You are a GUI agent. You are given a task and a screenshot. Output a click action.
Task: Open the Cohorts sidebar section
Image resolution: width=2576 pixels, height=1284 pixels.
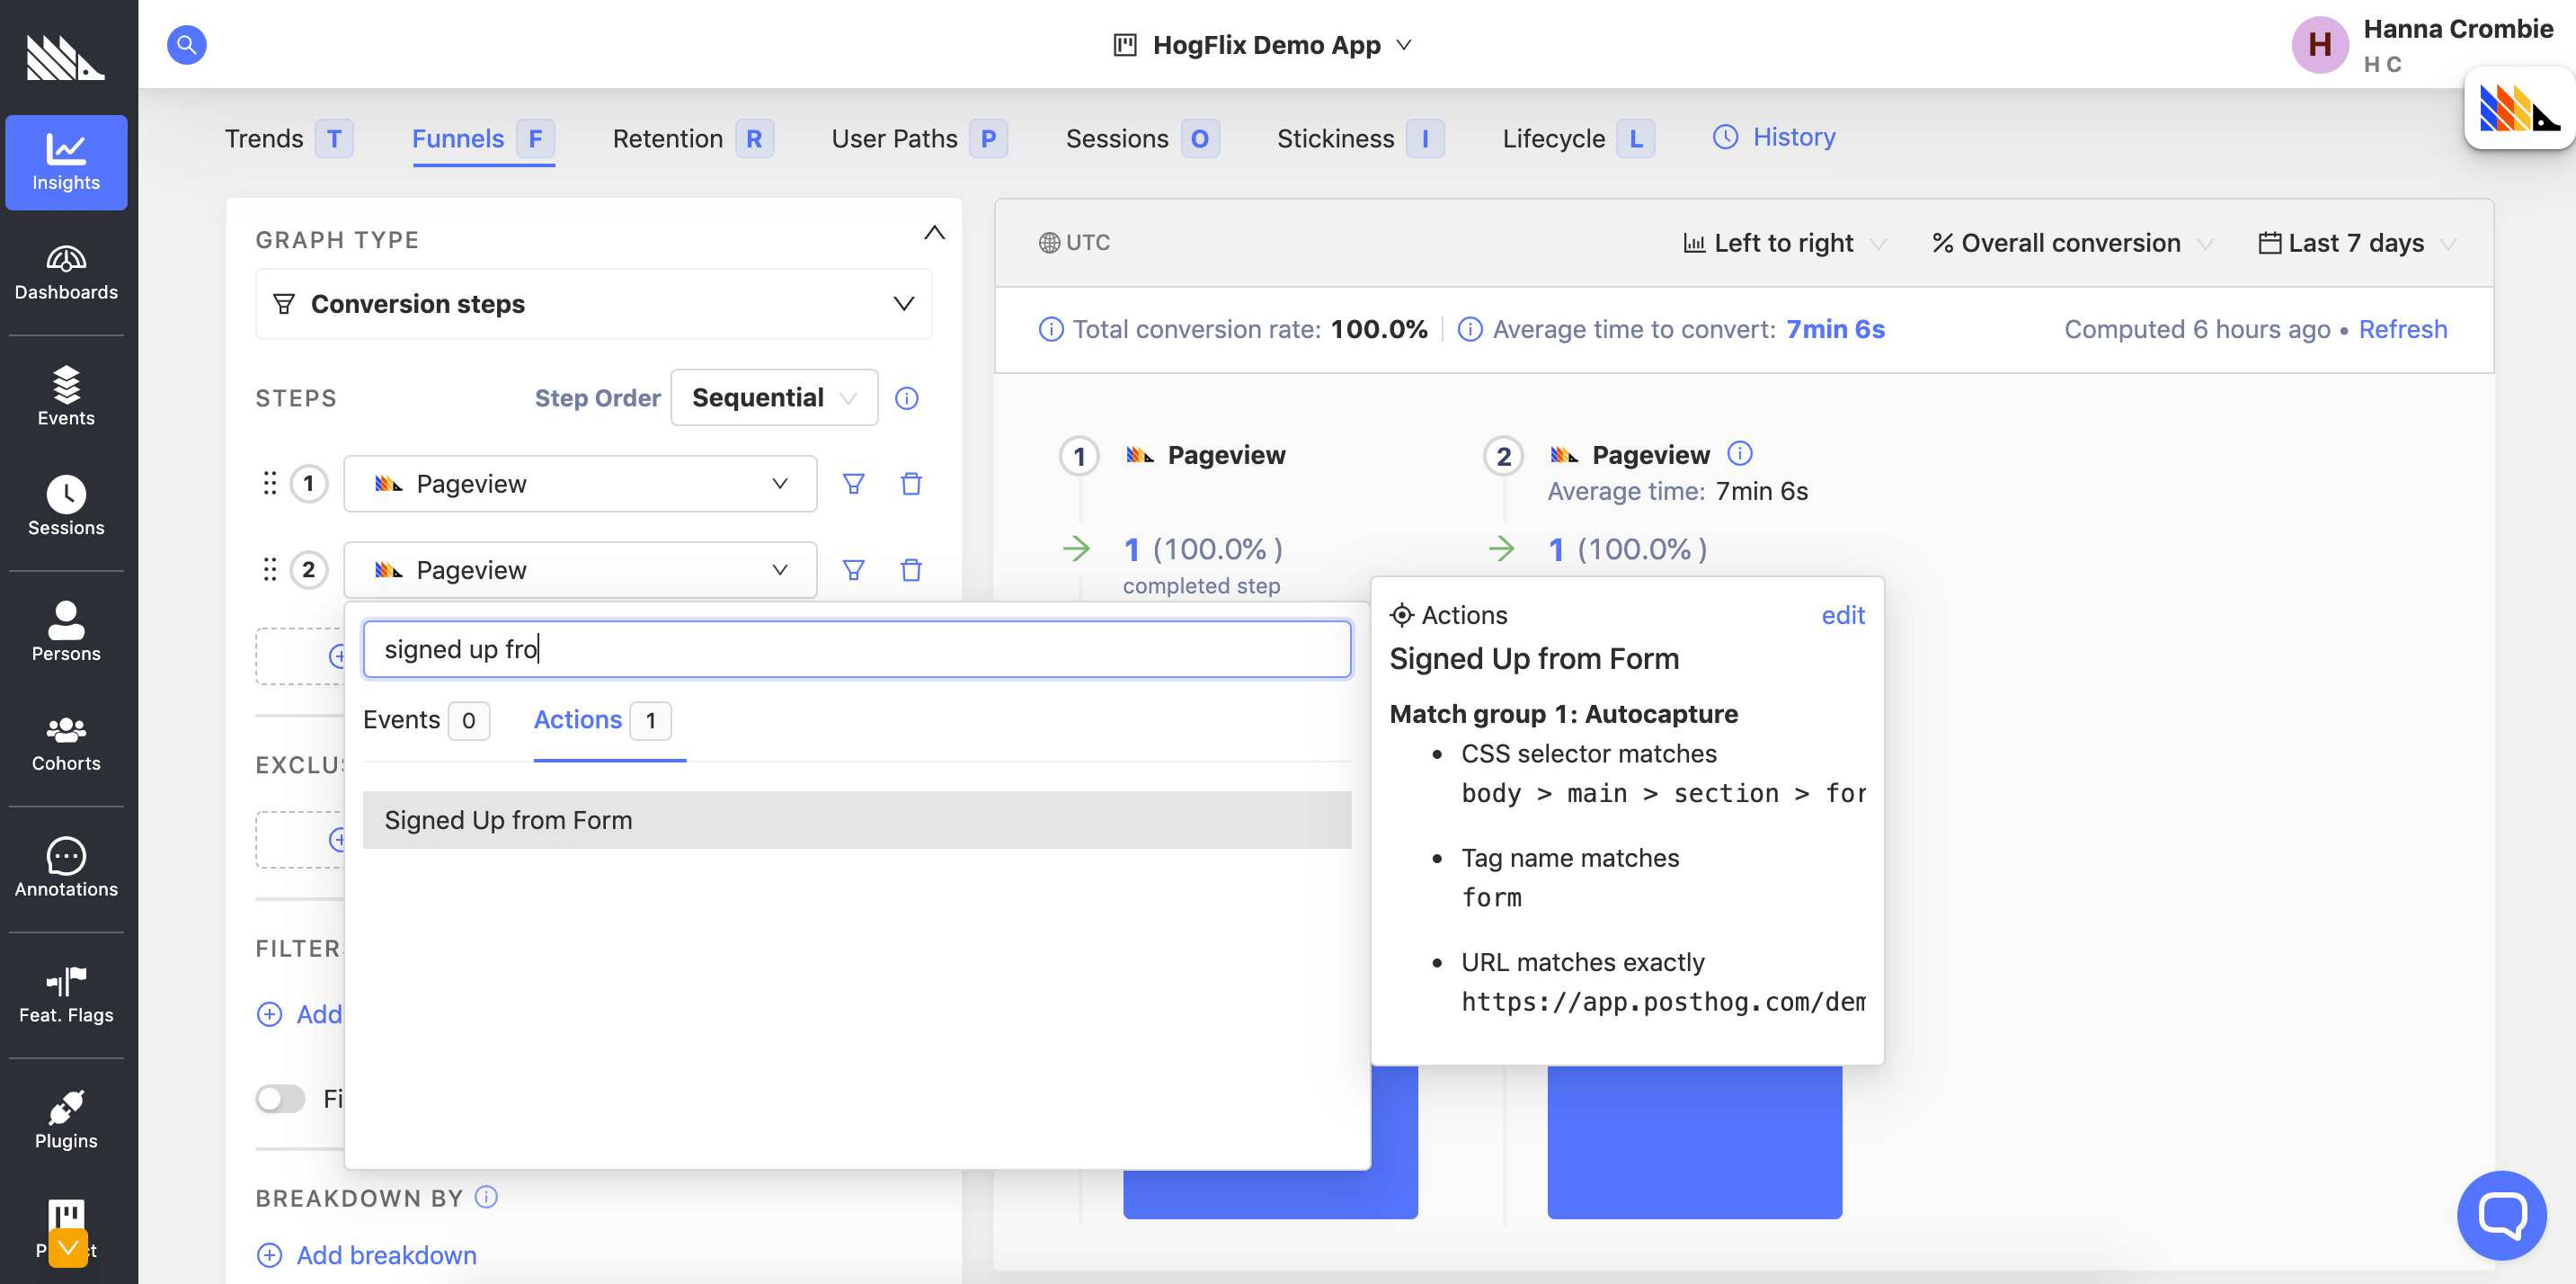(x=66, y=743)
